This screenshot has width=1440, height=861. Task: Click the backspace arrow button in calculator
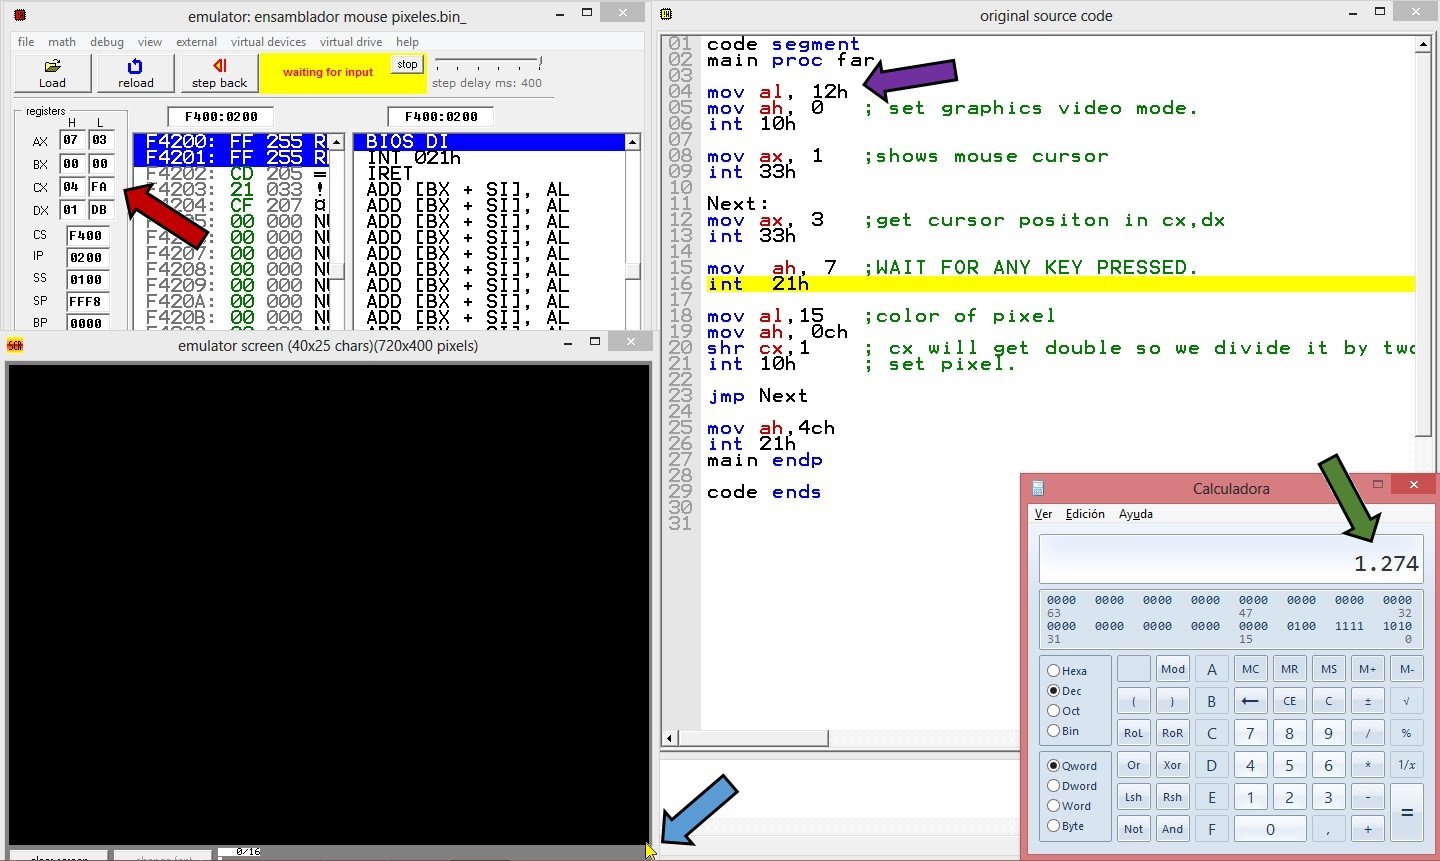pos(1250,701)
